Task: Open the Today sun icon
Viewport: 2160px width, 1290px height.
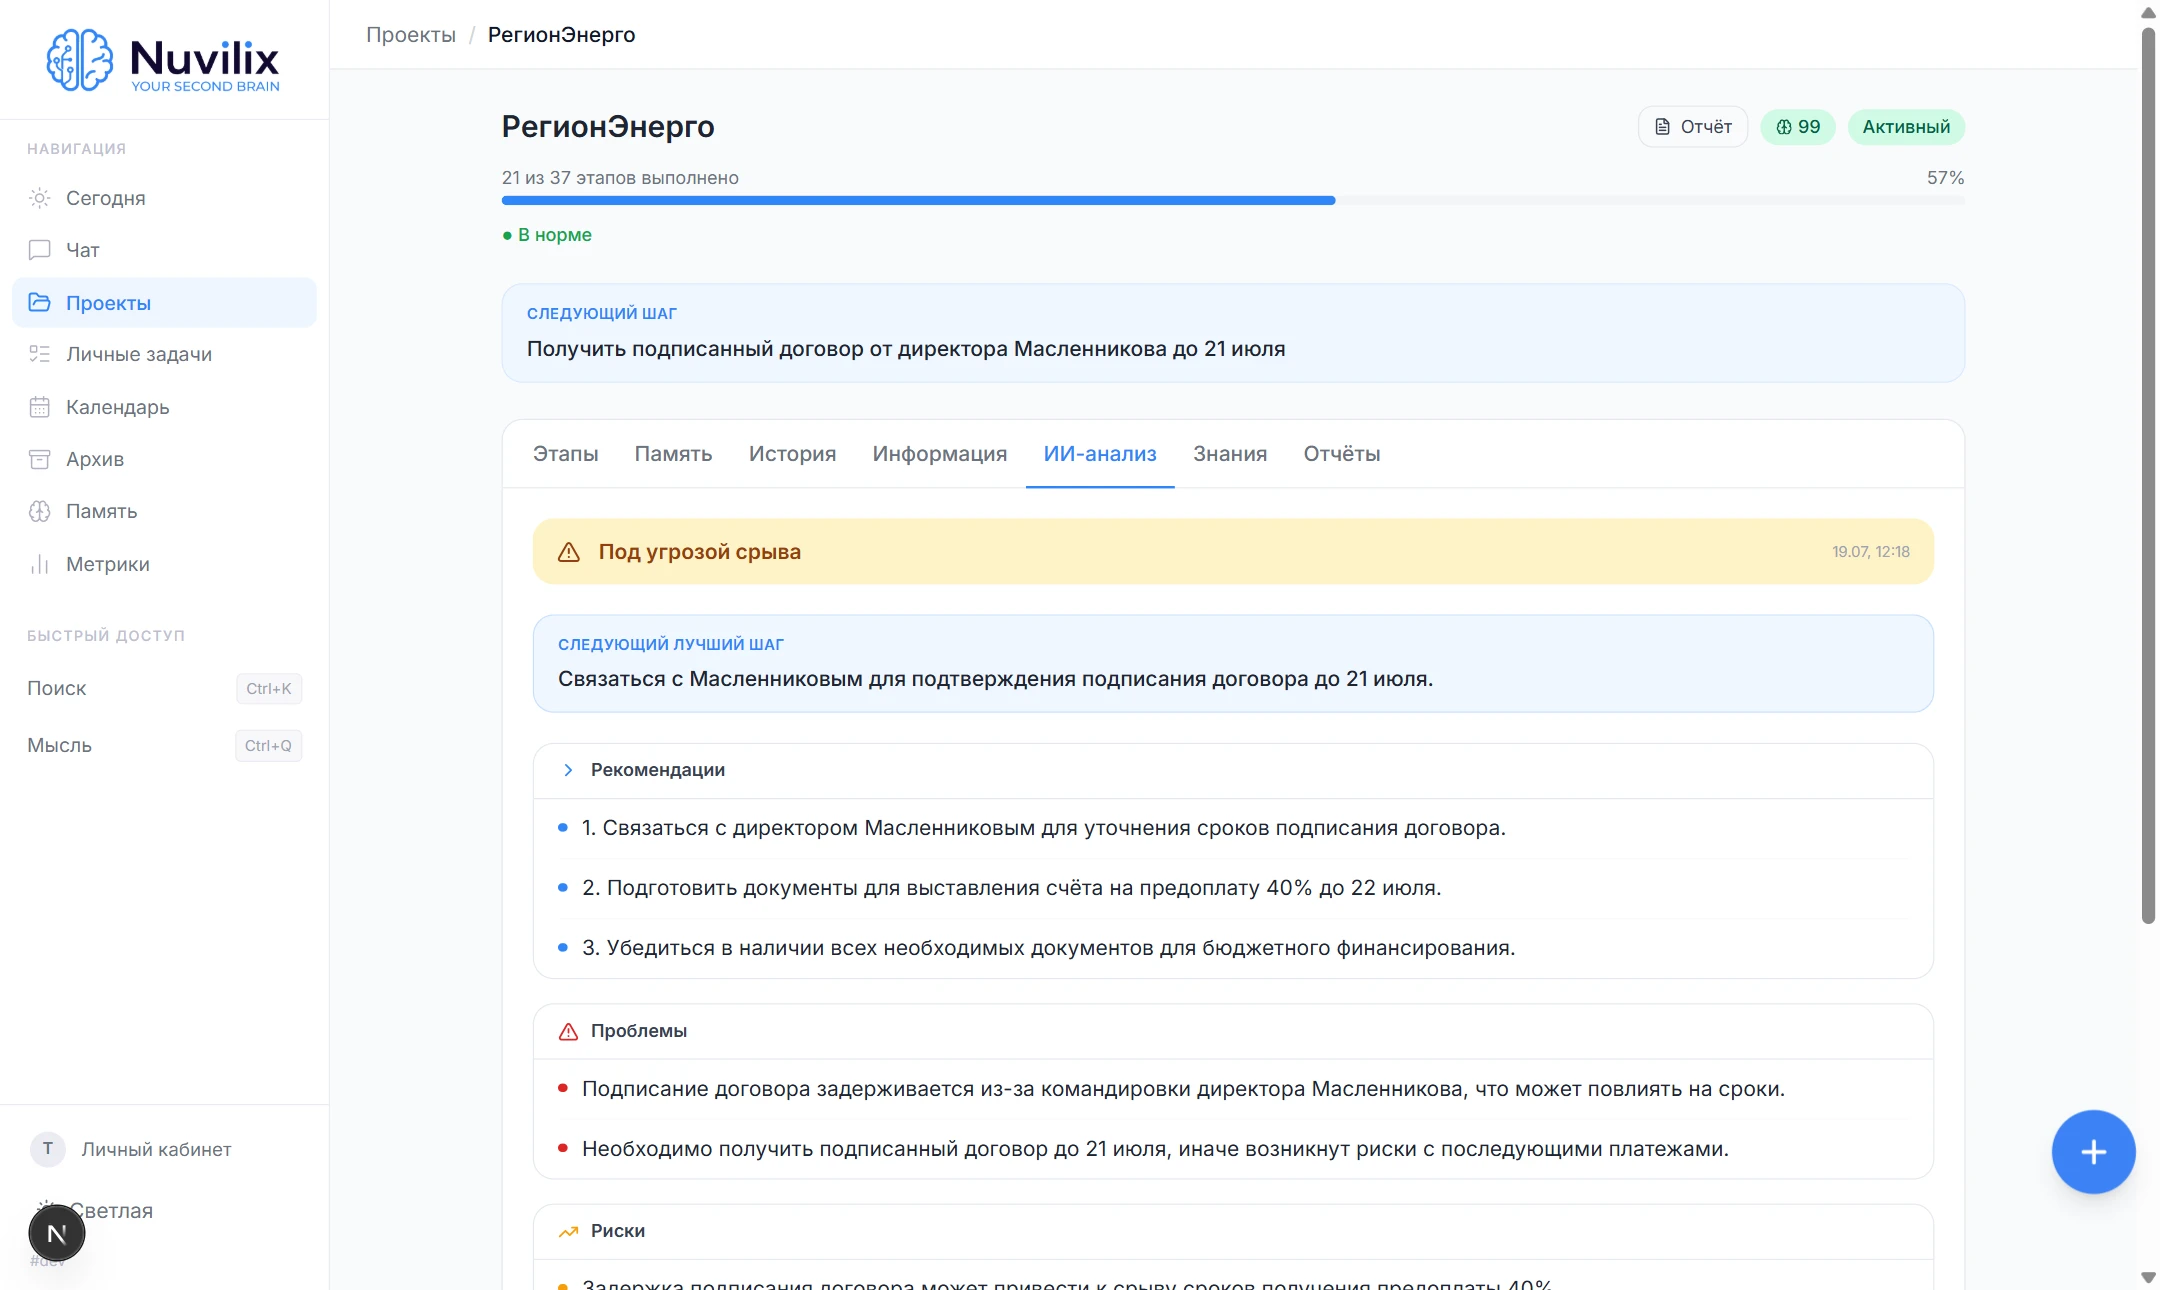Action: tap(39, 198)
